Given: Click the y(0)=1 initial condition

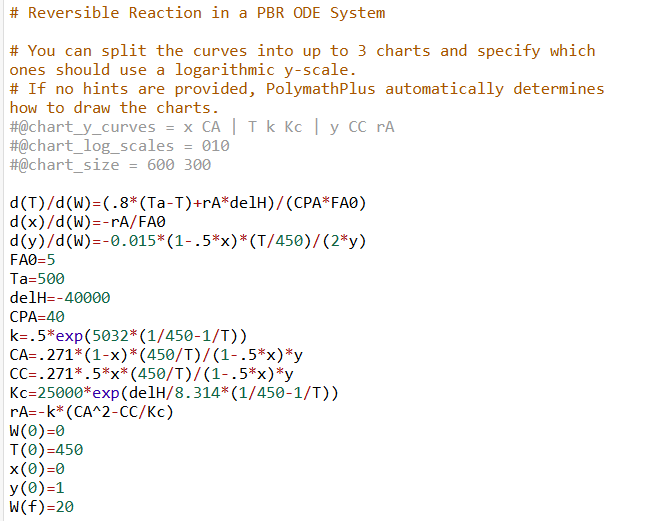Looking at the screenshot, I should point(37,488).
